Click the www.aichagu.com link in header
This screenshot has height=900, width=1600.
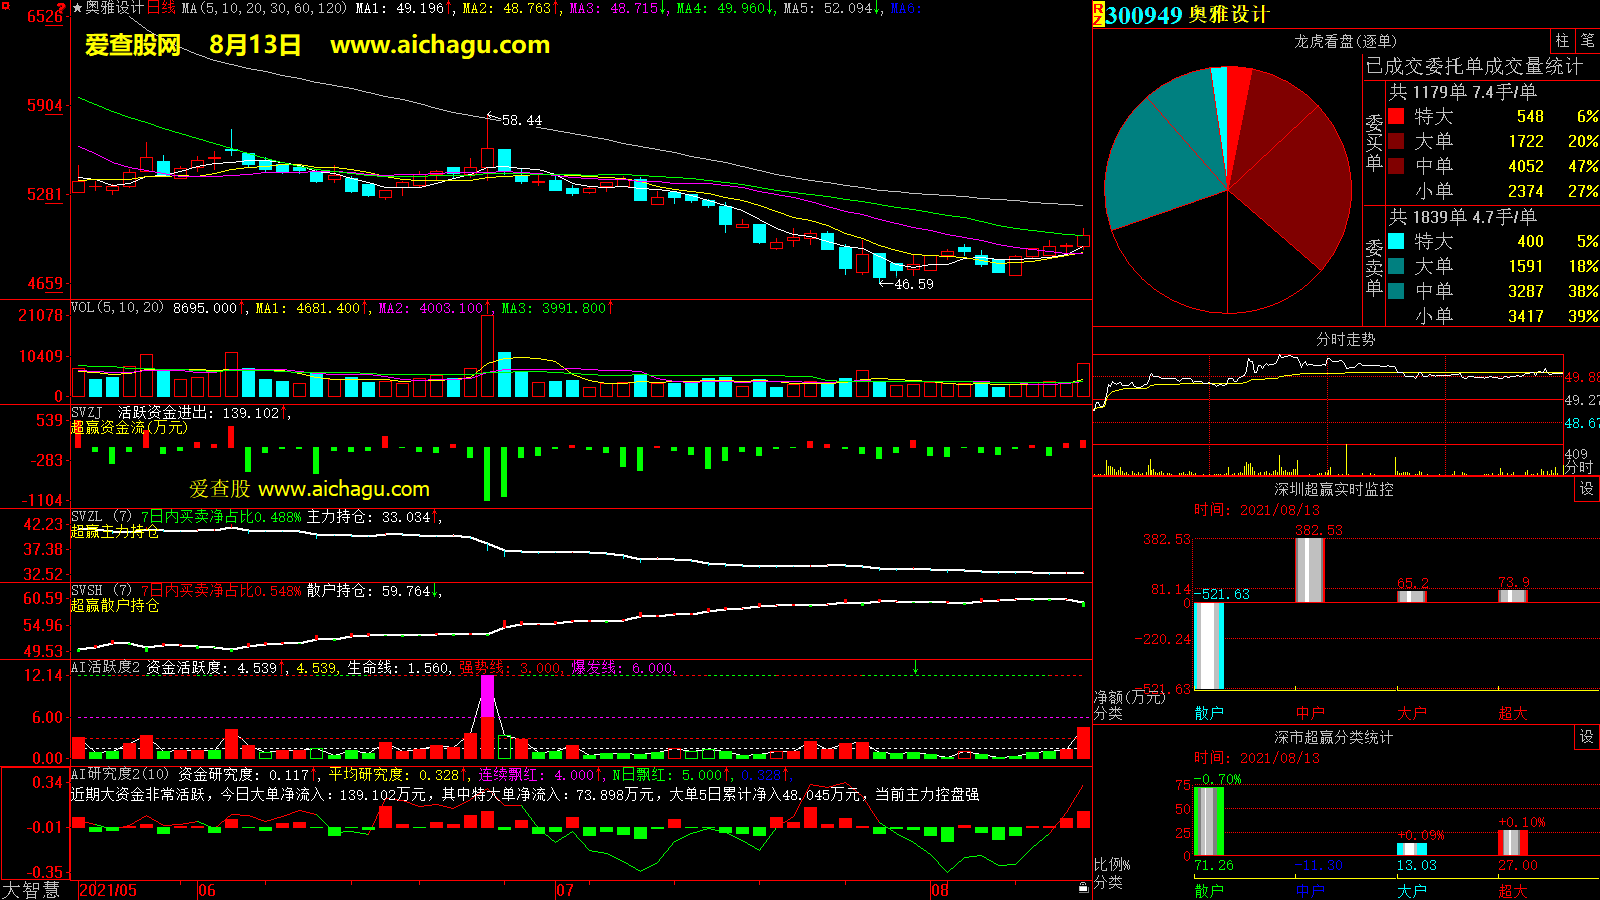click(440, 45)
